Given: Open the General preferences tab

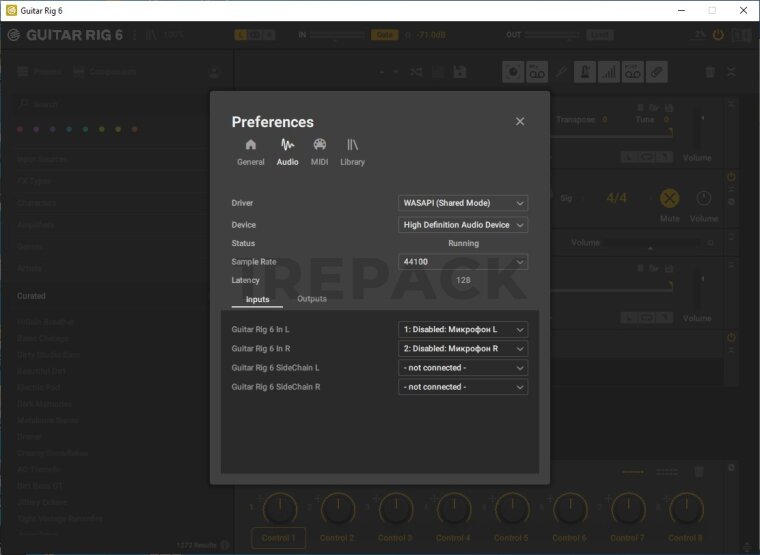Looking at the screenshot, I should pyautogui.click(x=250, y=151).
